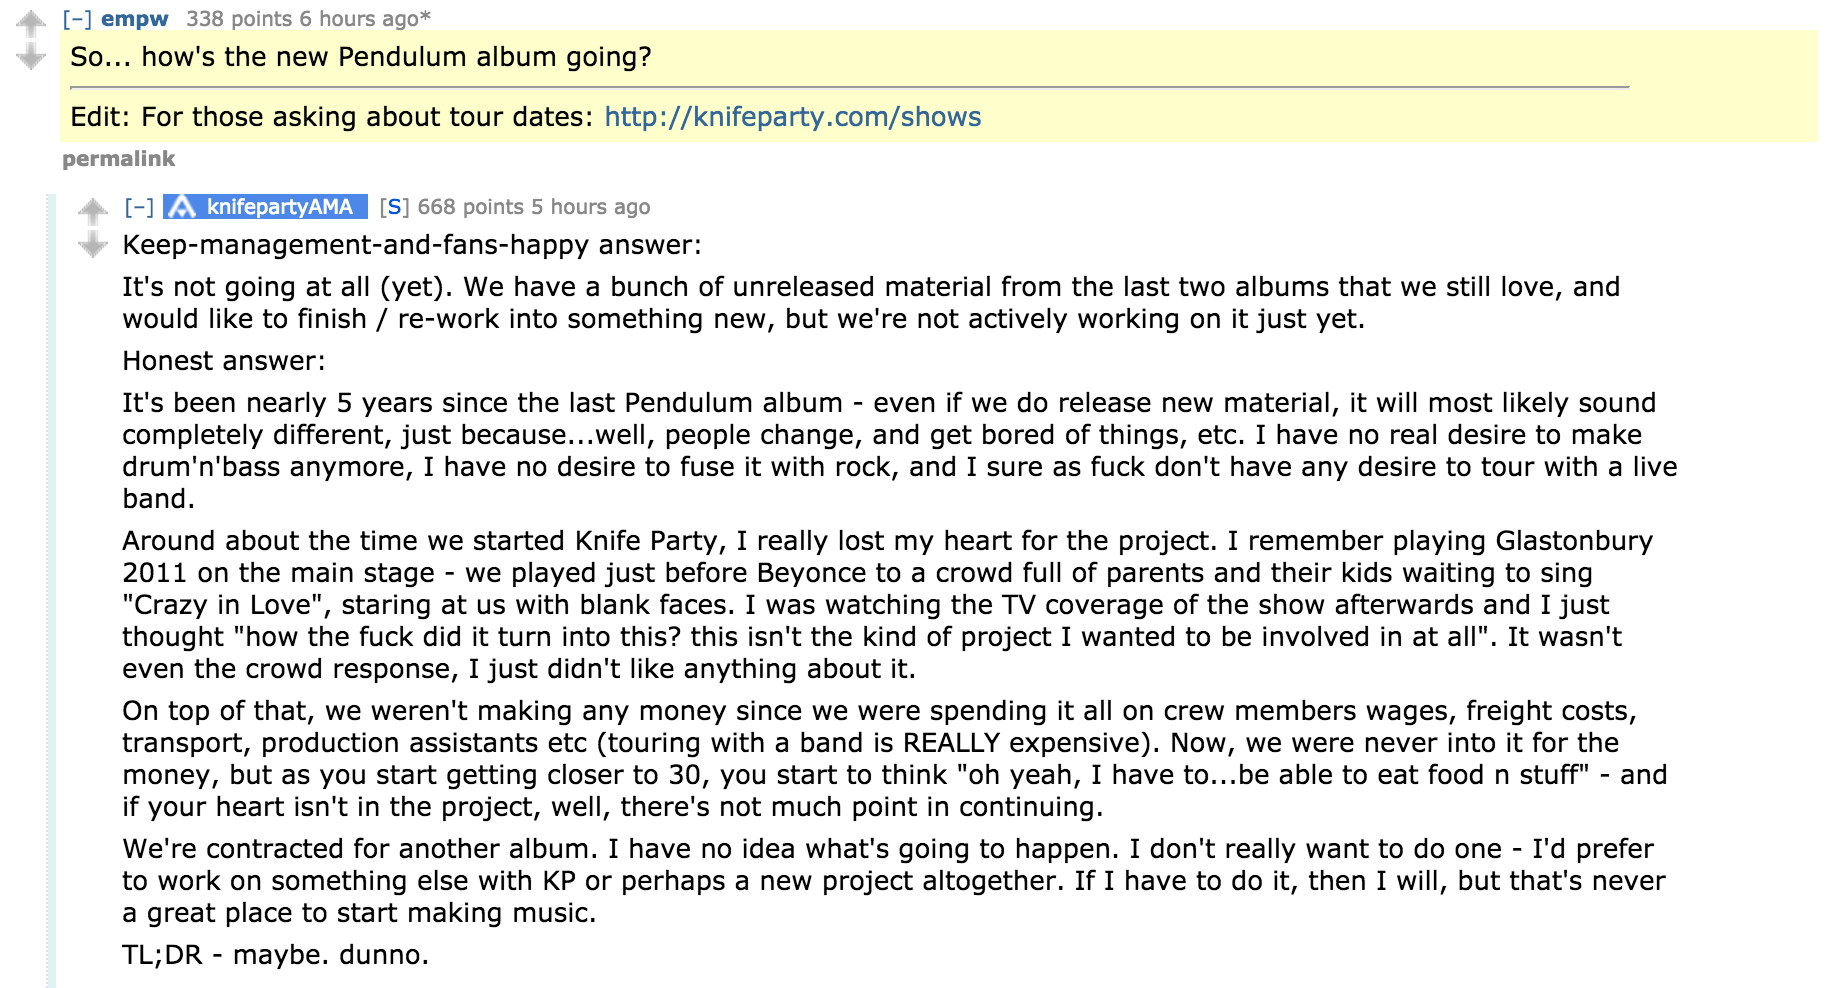The height and width of the screenshot is (988, 1834).
Task: Click the "5 hours ago" timestamp on the reply
Action: [x=590, y=207]
